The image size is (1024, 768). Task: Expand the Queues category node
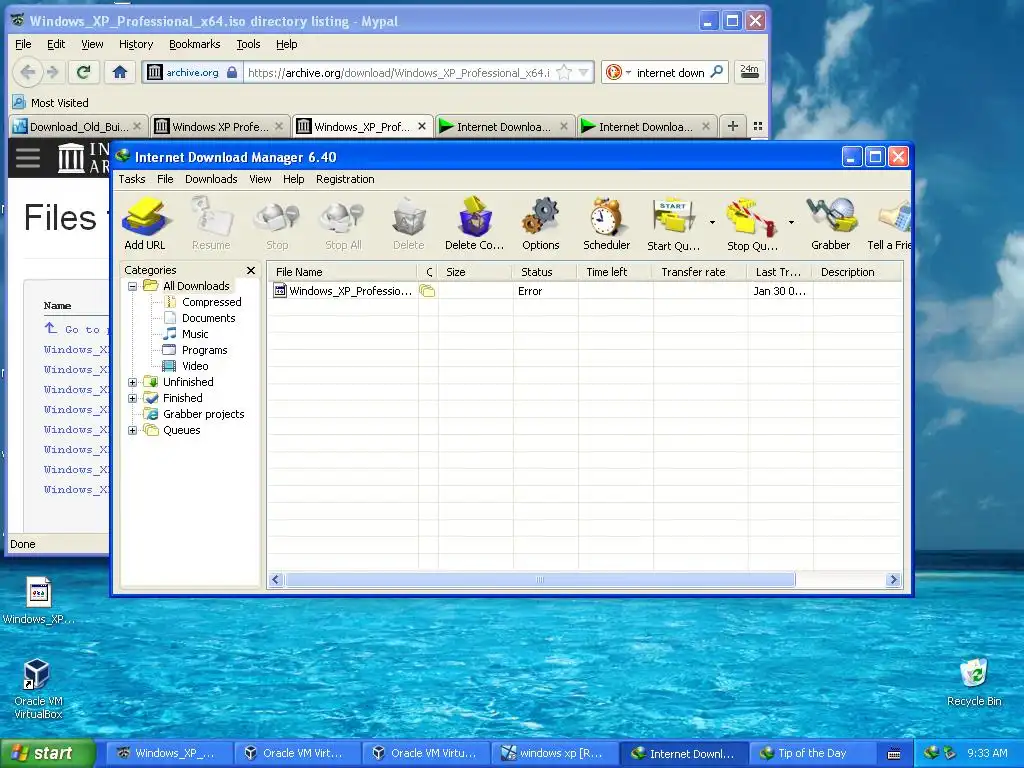click(x=133, y=430)
